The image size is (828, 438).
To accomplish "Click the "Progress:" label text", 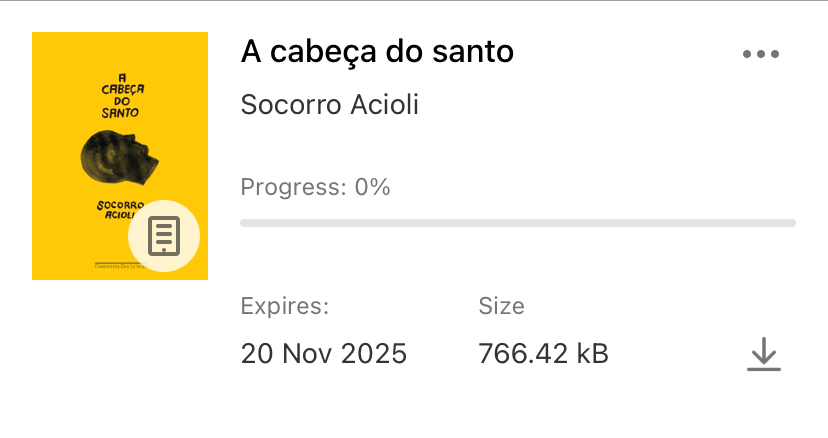I will click(293, 187).
